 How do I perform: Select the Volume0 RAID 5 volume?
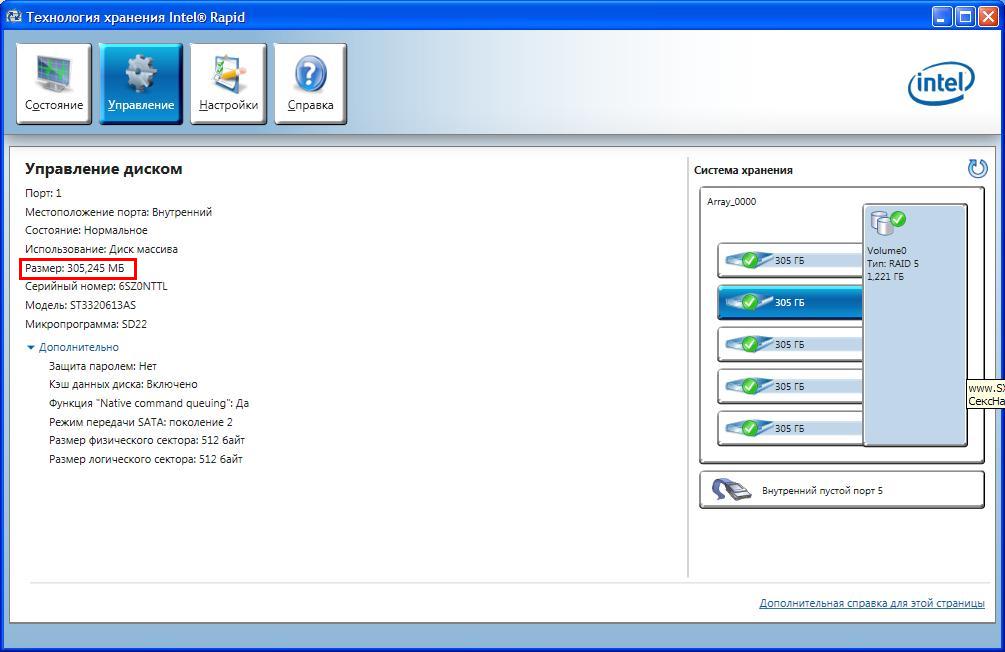915,324
